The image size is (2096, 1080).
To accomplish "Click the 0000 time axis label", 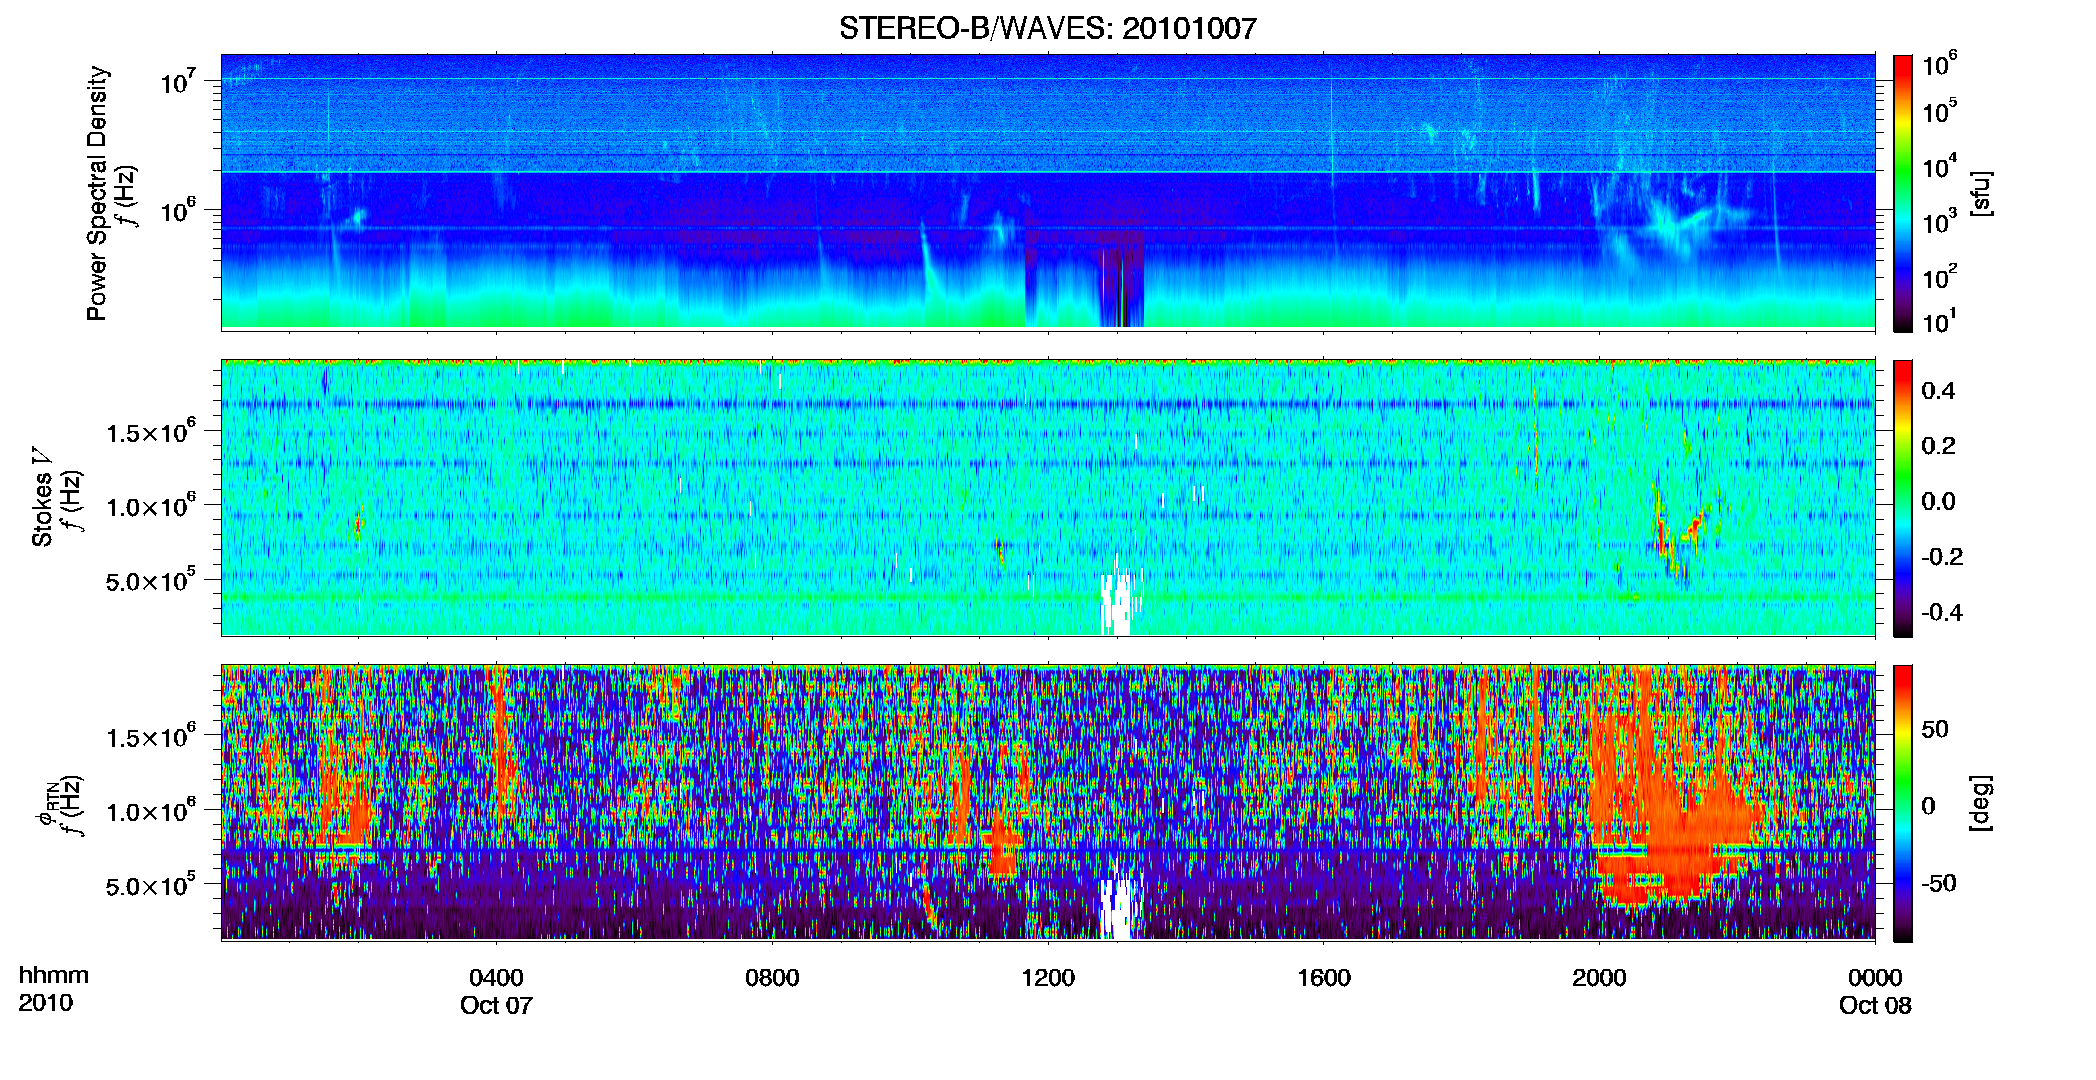I will click(x=1875, y=977).
